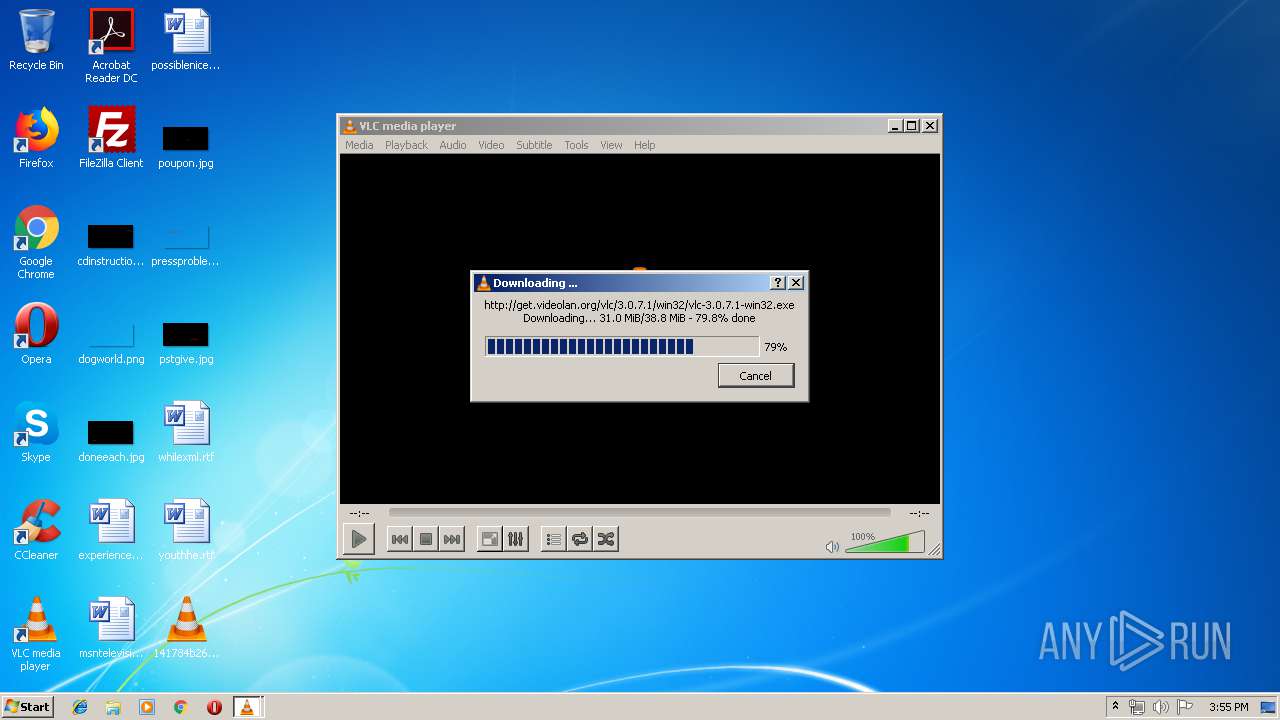Select the Opera desktop shortcut
Screen dimensions: 1280x720
click(x=36, y=334)
